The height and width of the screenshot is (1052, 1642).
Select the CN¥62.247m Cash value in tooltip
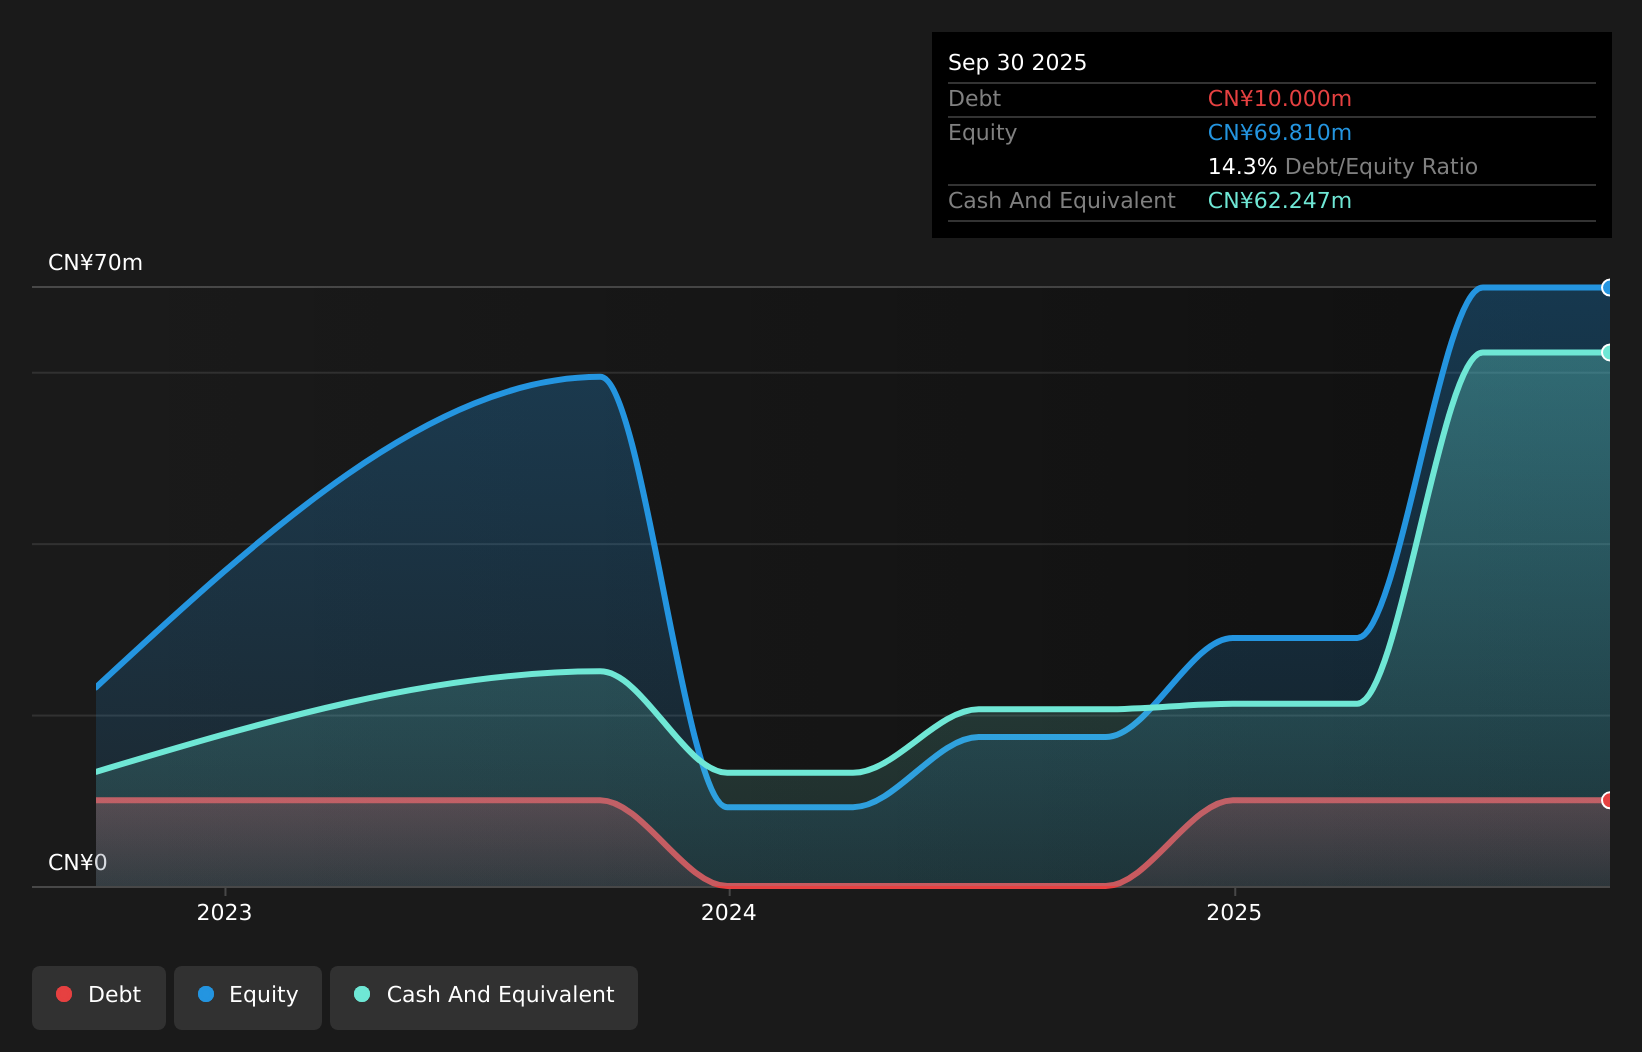click(1279, 201)
